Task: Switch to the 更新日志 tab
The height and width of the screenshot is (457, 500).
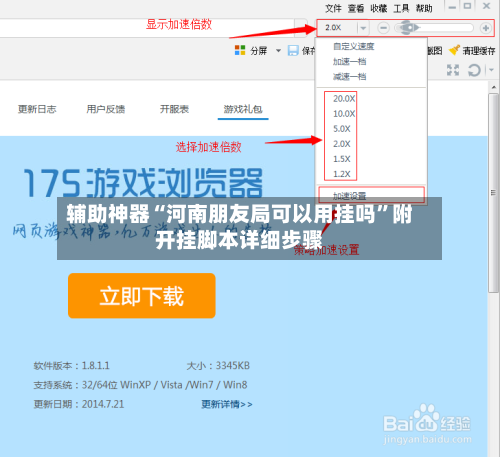Action: coord(37,109)
